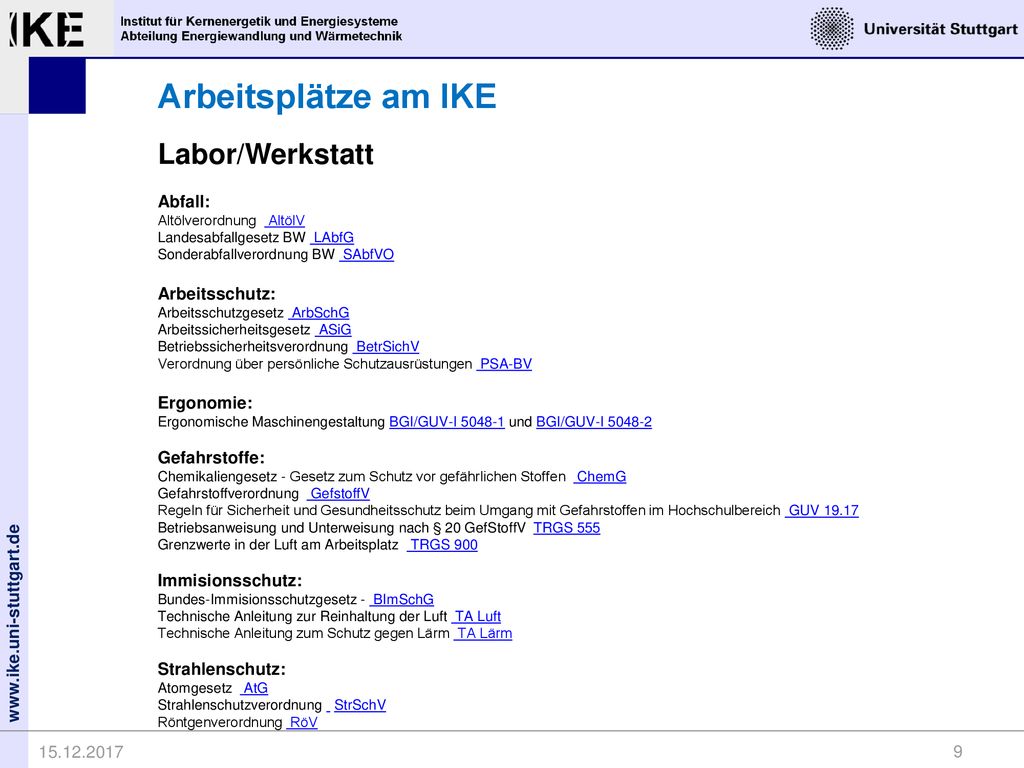
Task: Open the TRGS 555 link
Action: tap(566, 528)
